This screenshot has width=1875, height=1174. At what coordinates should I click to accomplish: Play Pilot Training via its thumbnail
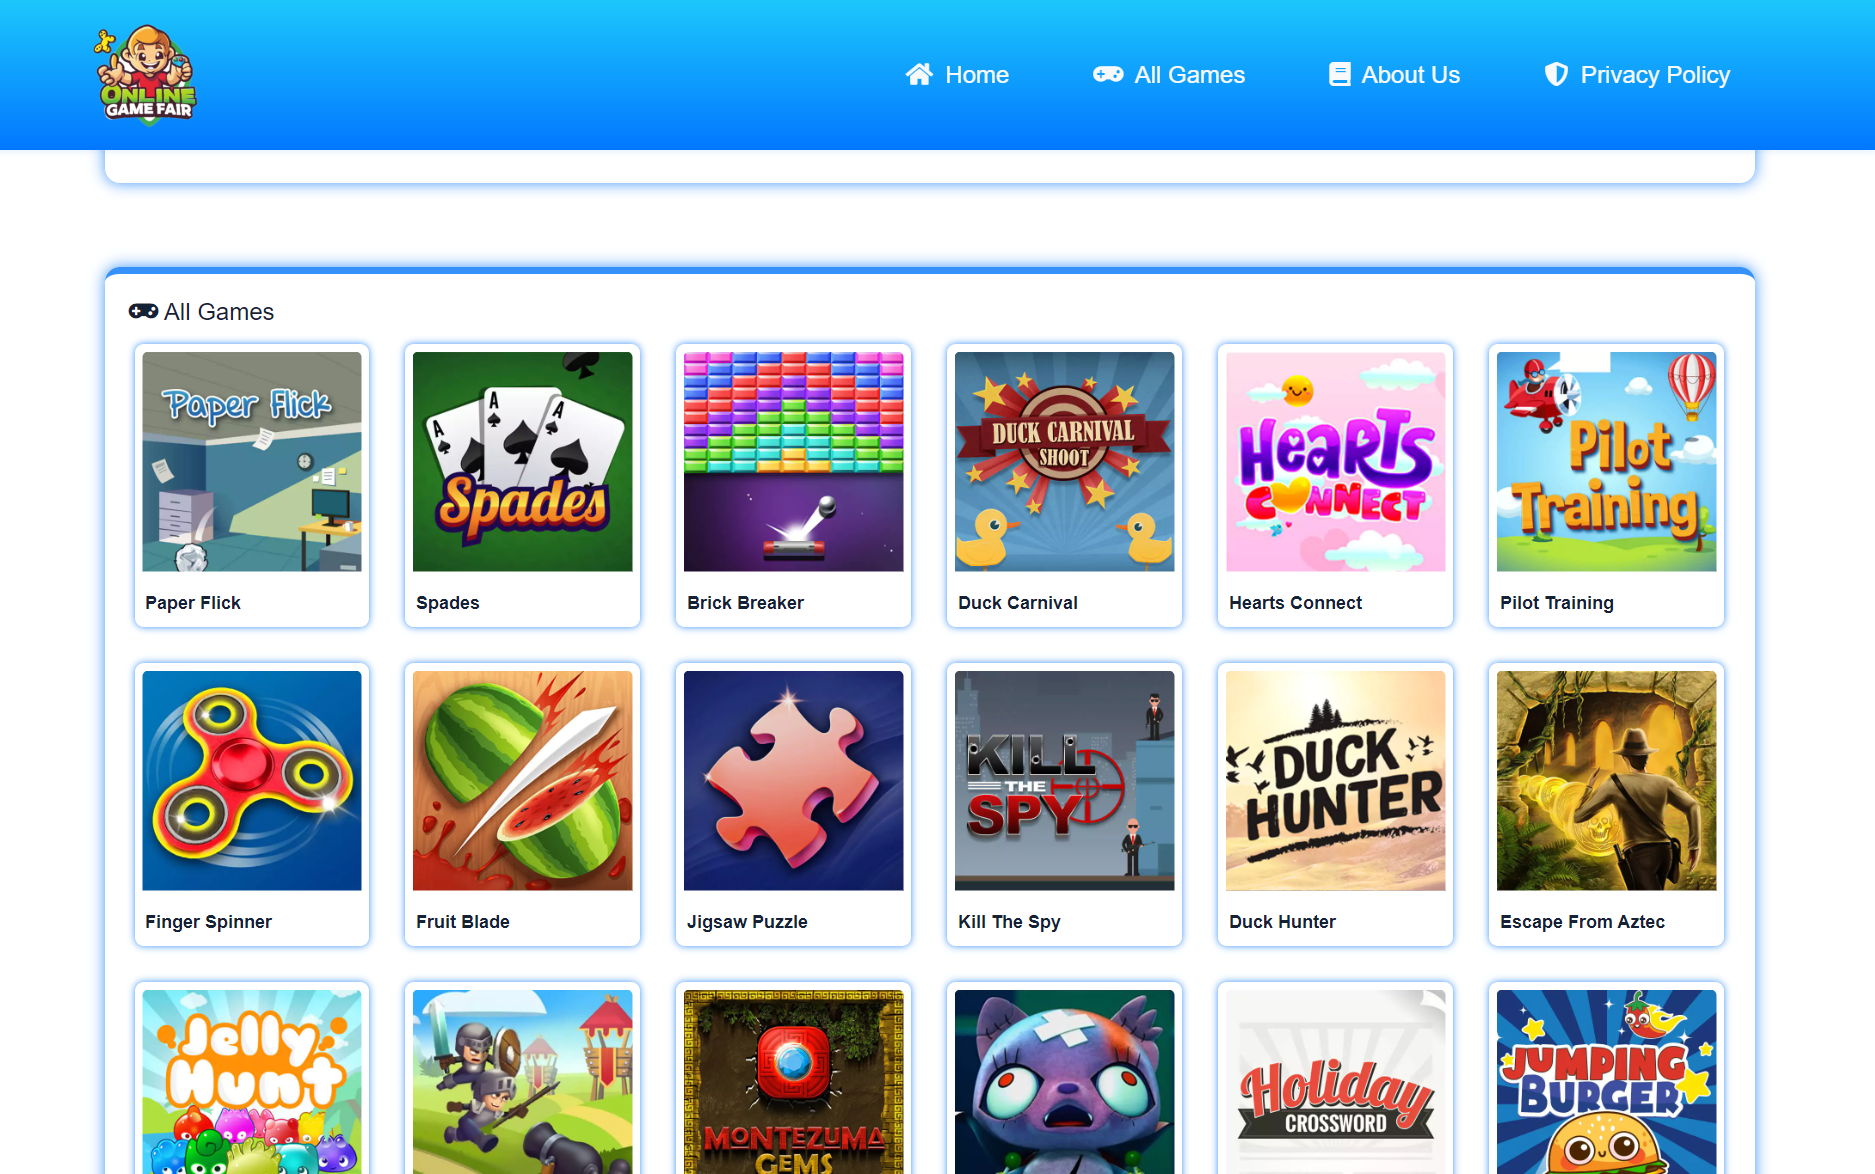[1606, 462]
